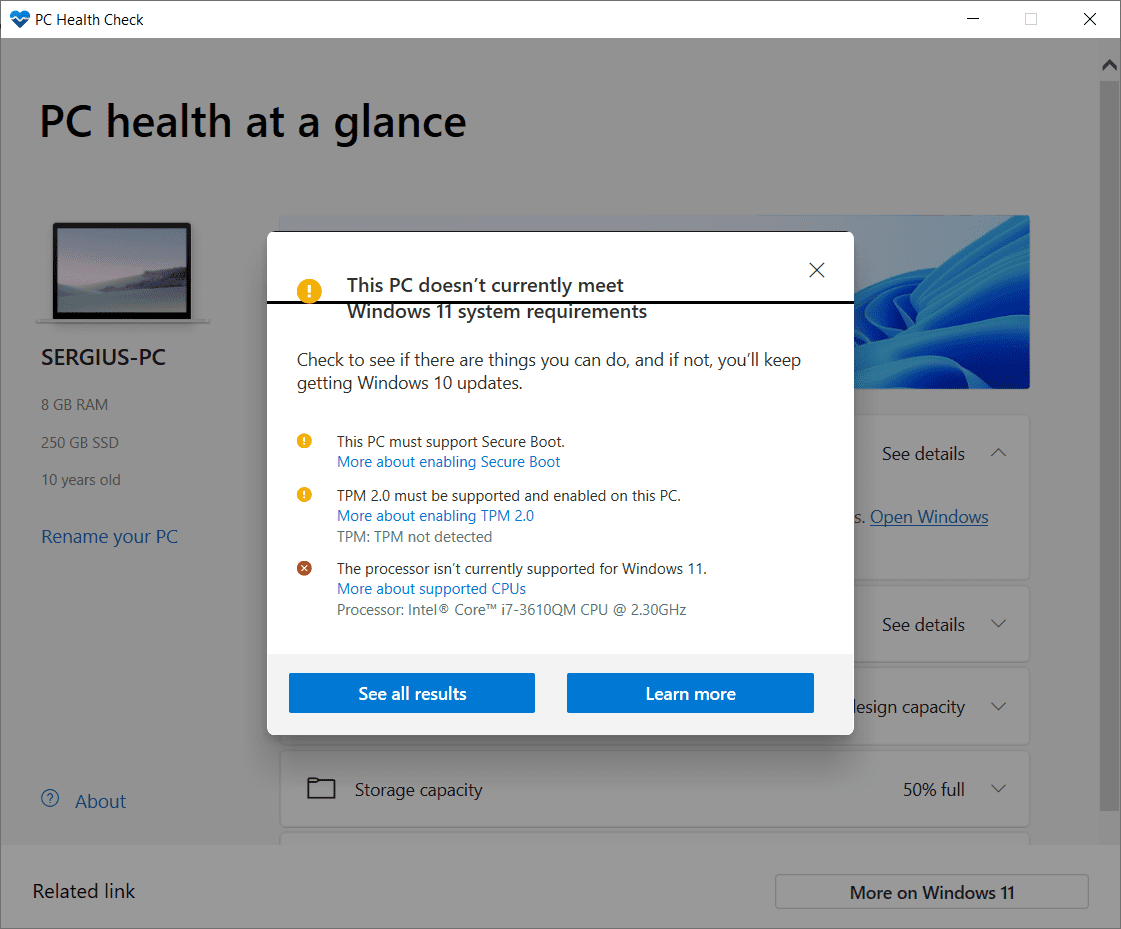Expand the design capacity chevron
The image size is (1121, 929).
click(x=999, y=707)
